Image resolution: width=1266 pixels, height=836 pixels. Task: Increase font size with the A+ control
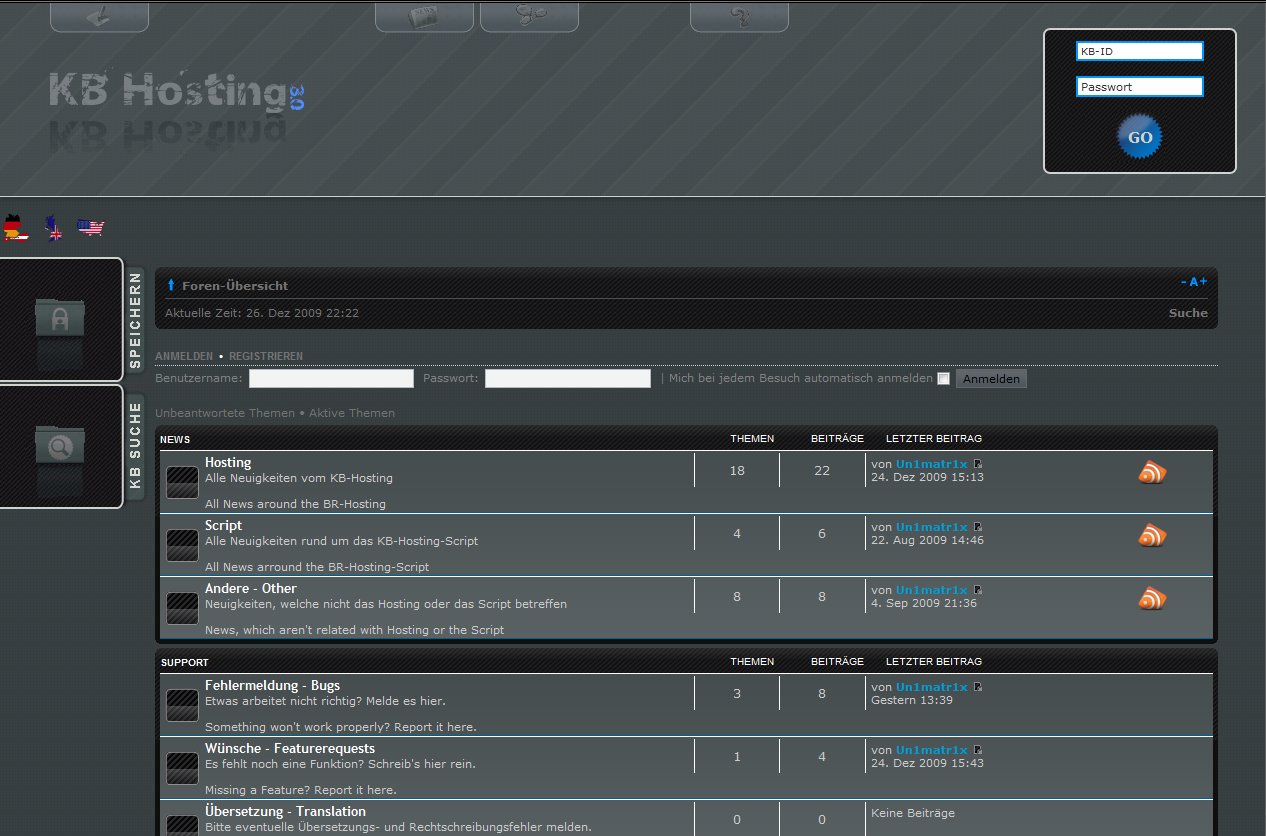coord(1198,282)
